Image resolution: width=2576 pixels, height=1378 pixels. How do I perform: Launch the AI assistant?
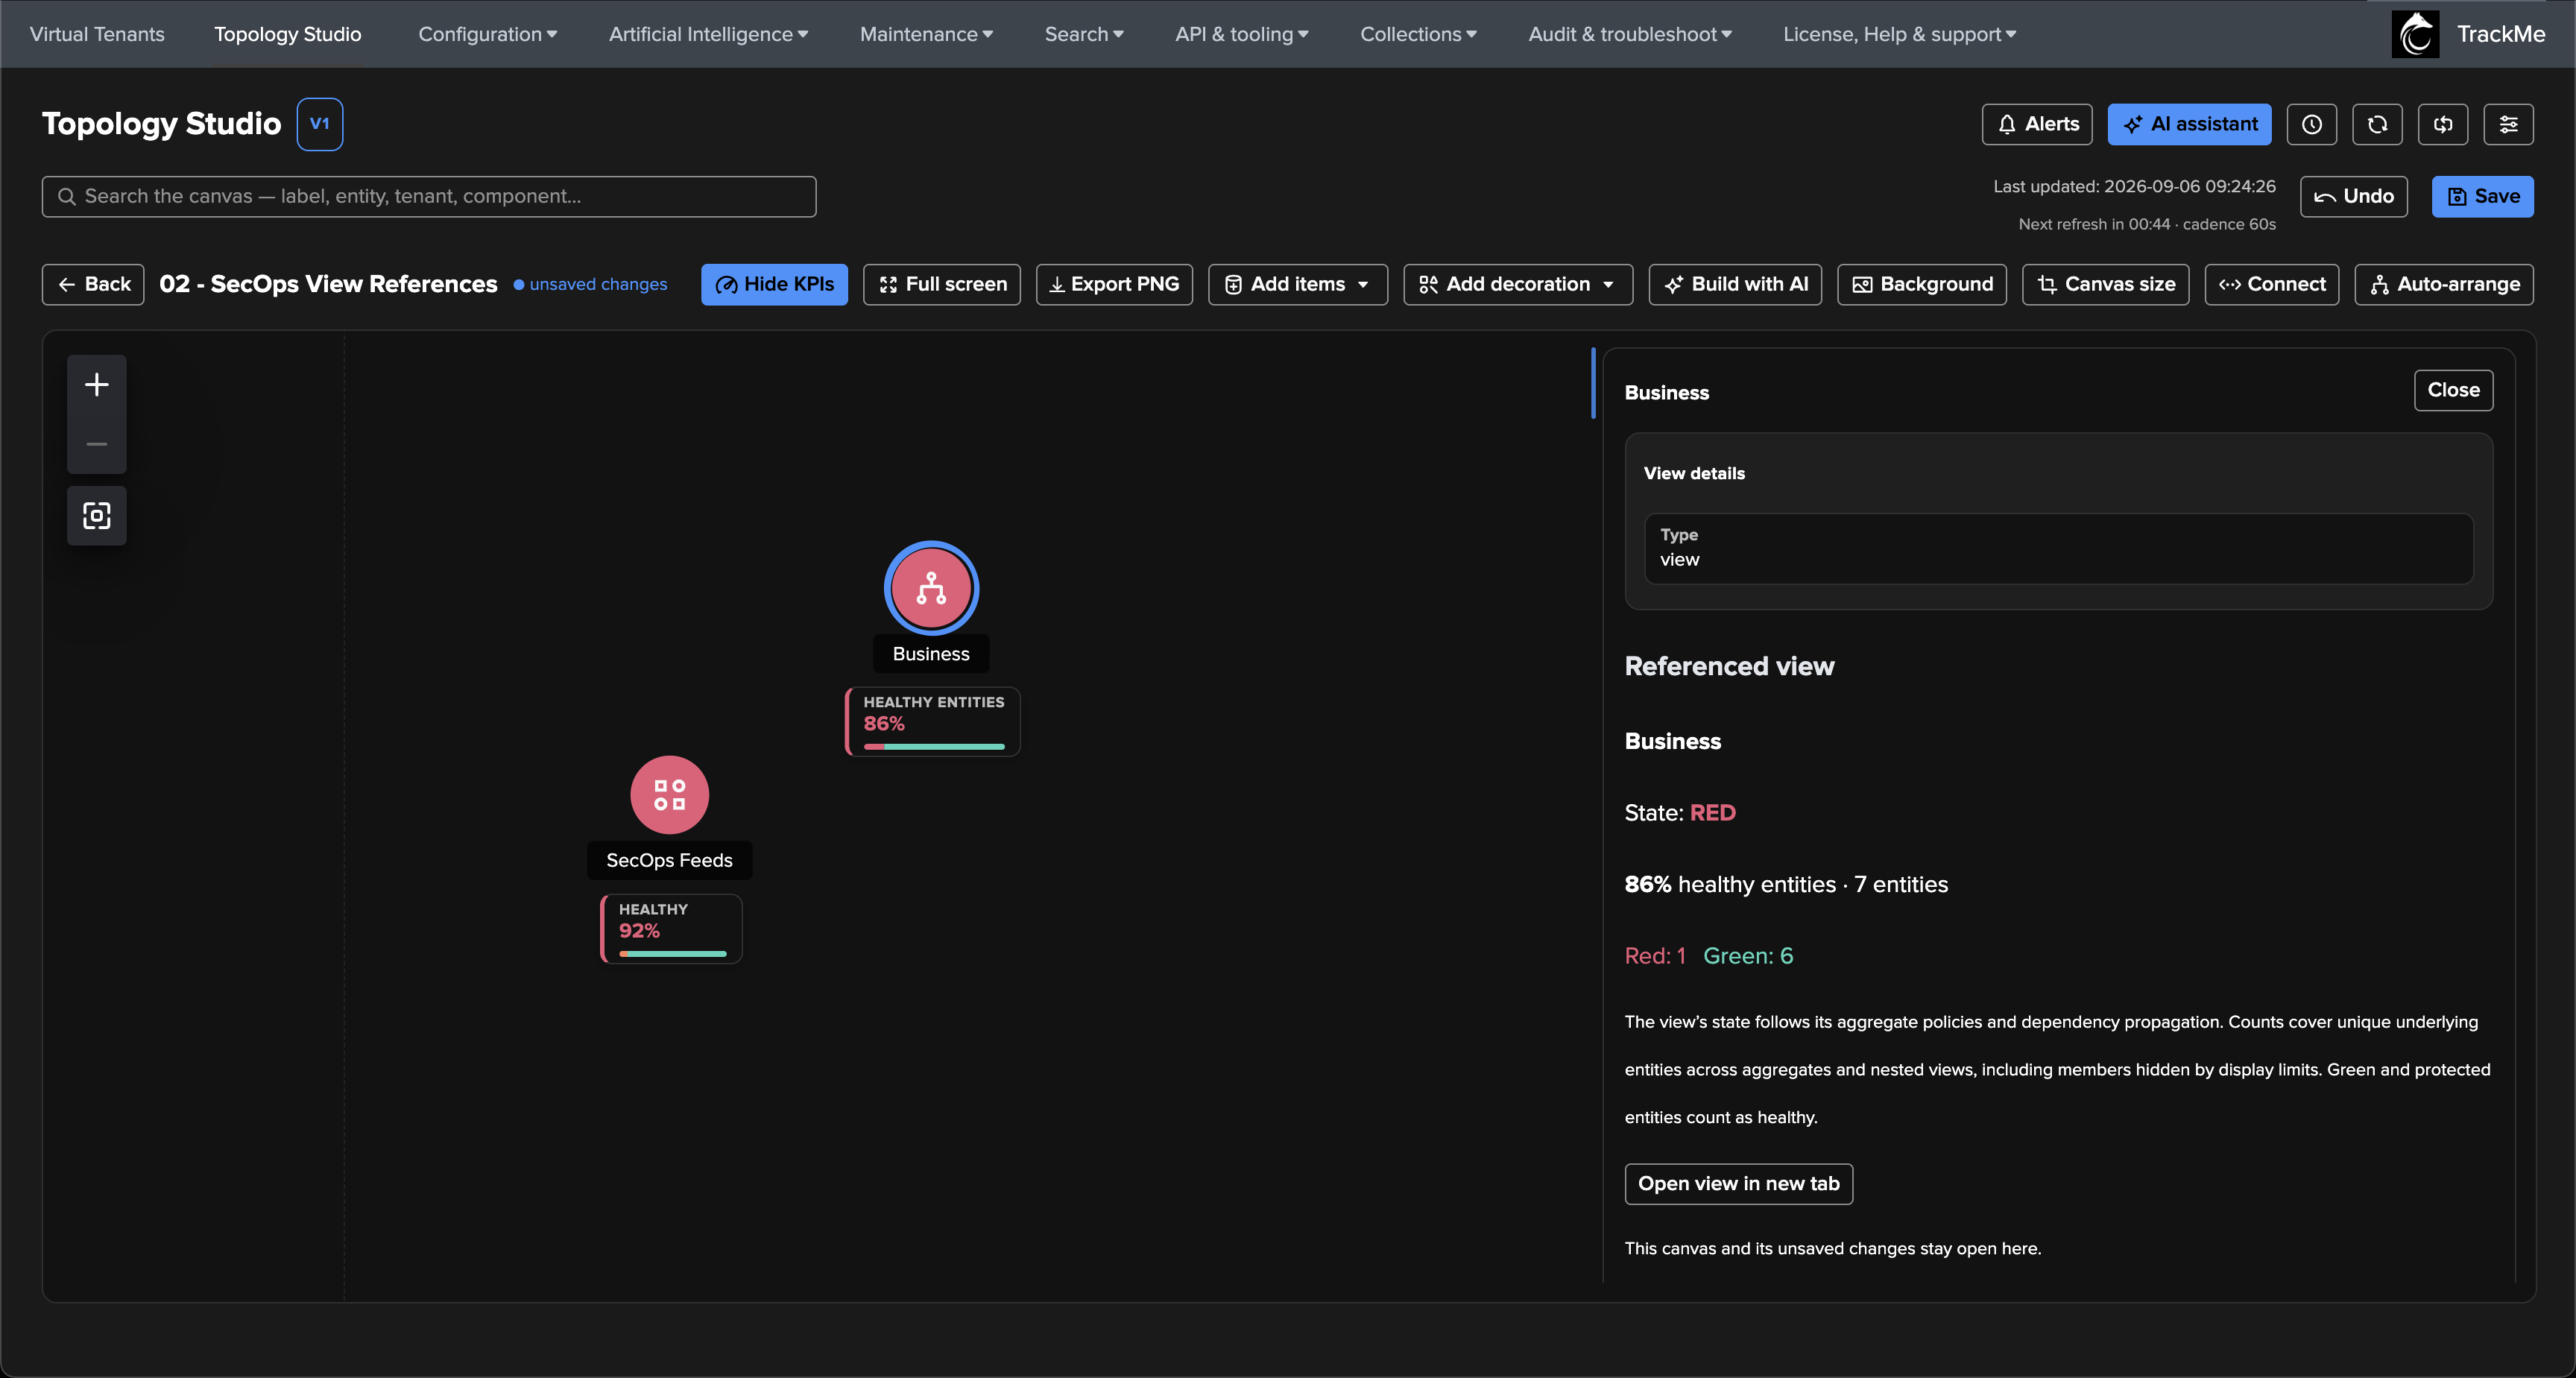click(2189, 124)
